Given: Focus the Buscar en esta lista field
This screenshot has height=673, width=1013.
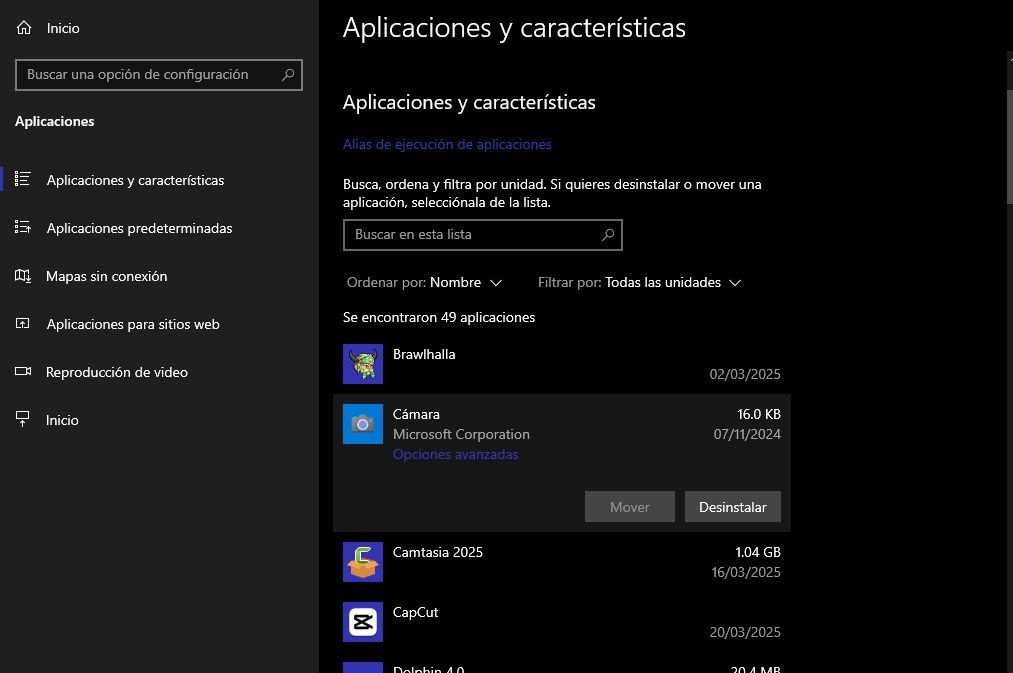Looking at the screenshot, I should point(483,235).
